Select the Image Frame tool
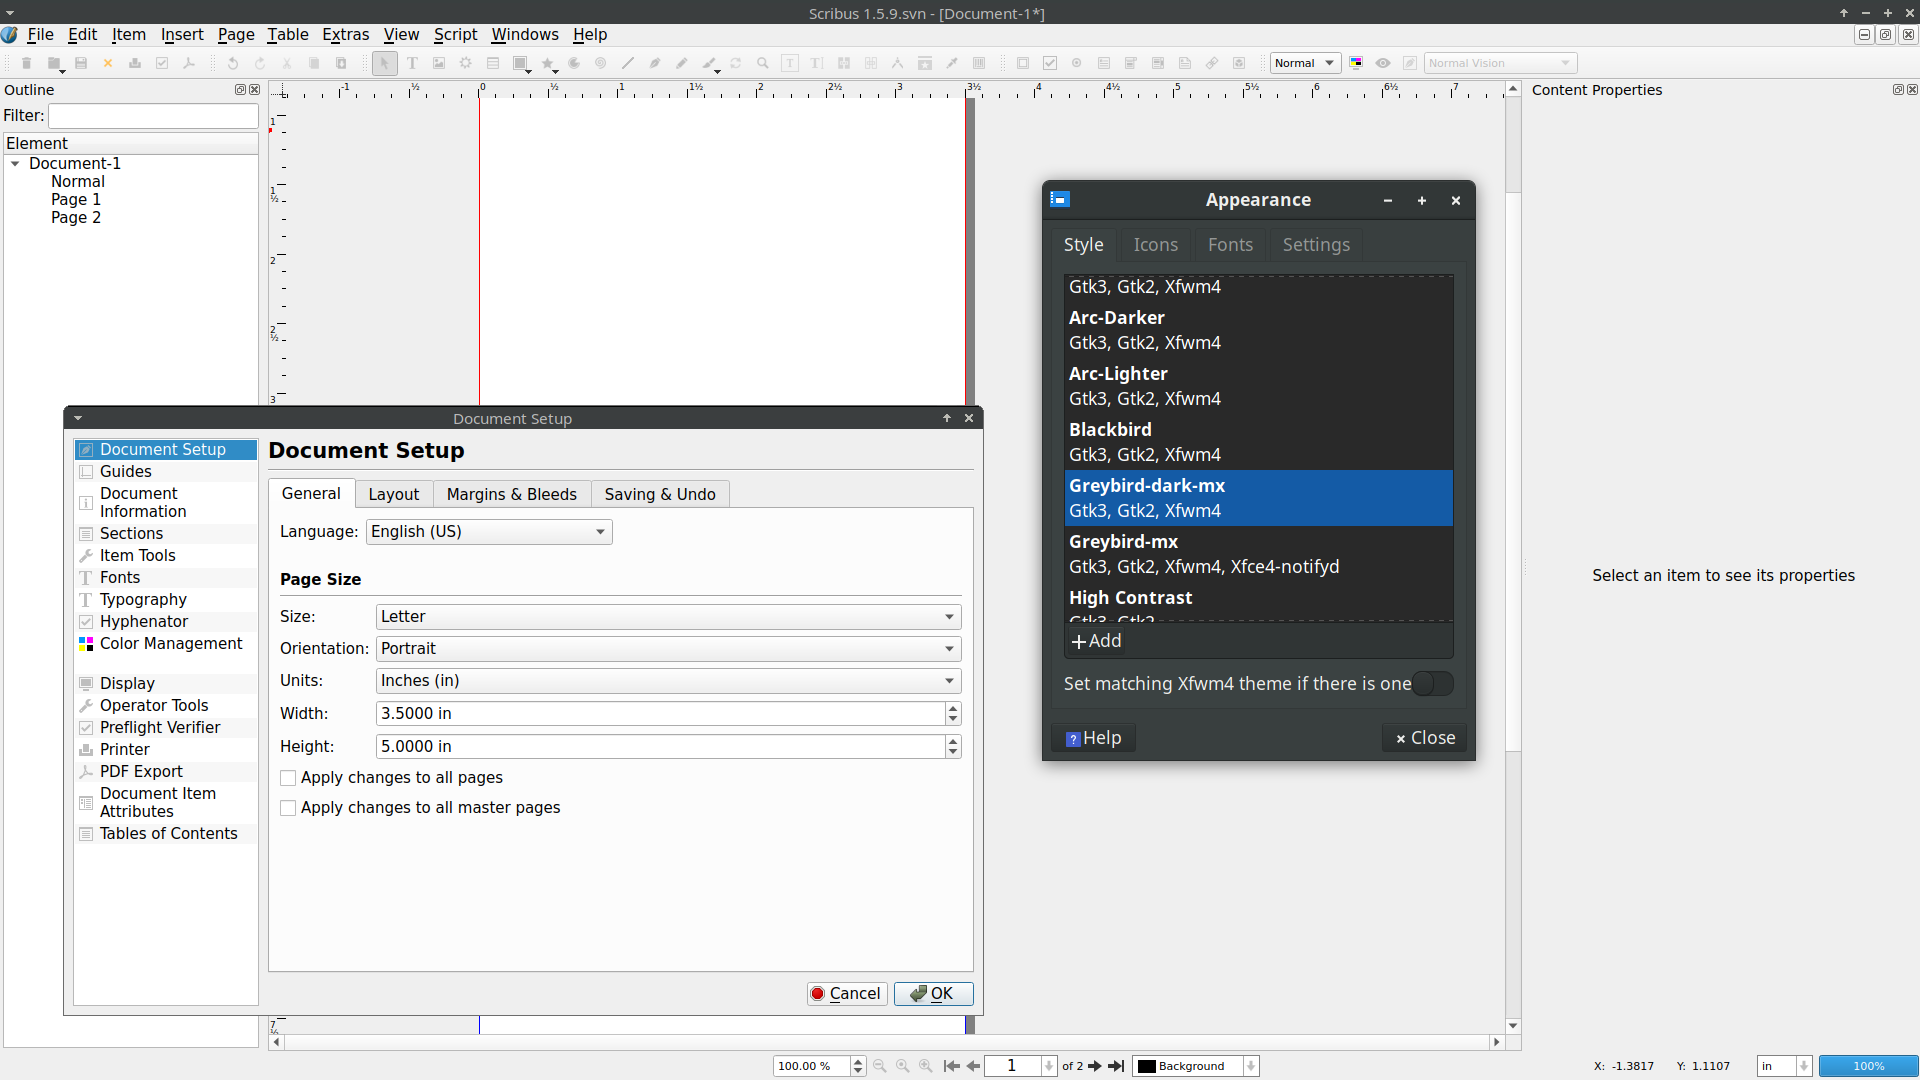 (439, 63)
